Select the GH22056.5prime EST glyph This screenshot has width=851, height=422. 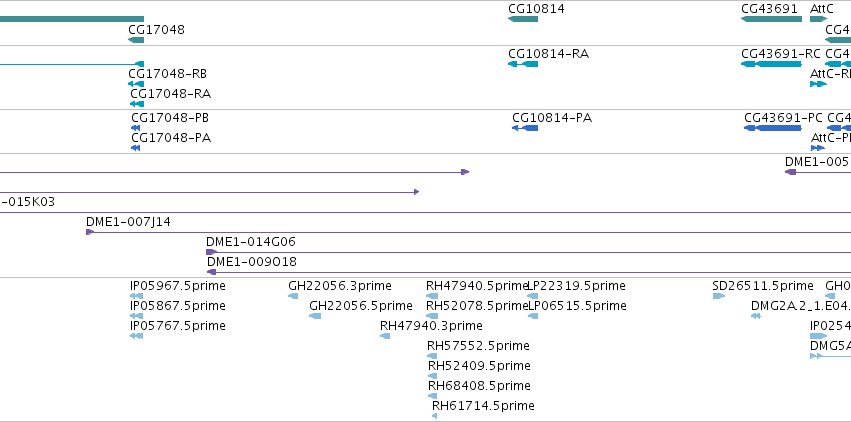tap(315, 316)
